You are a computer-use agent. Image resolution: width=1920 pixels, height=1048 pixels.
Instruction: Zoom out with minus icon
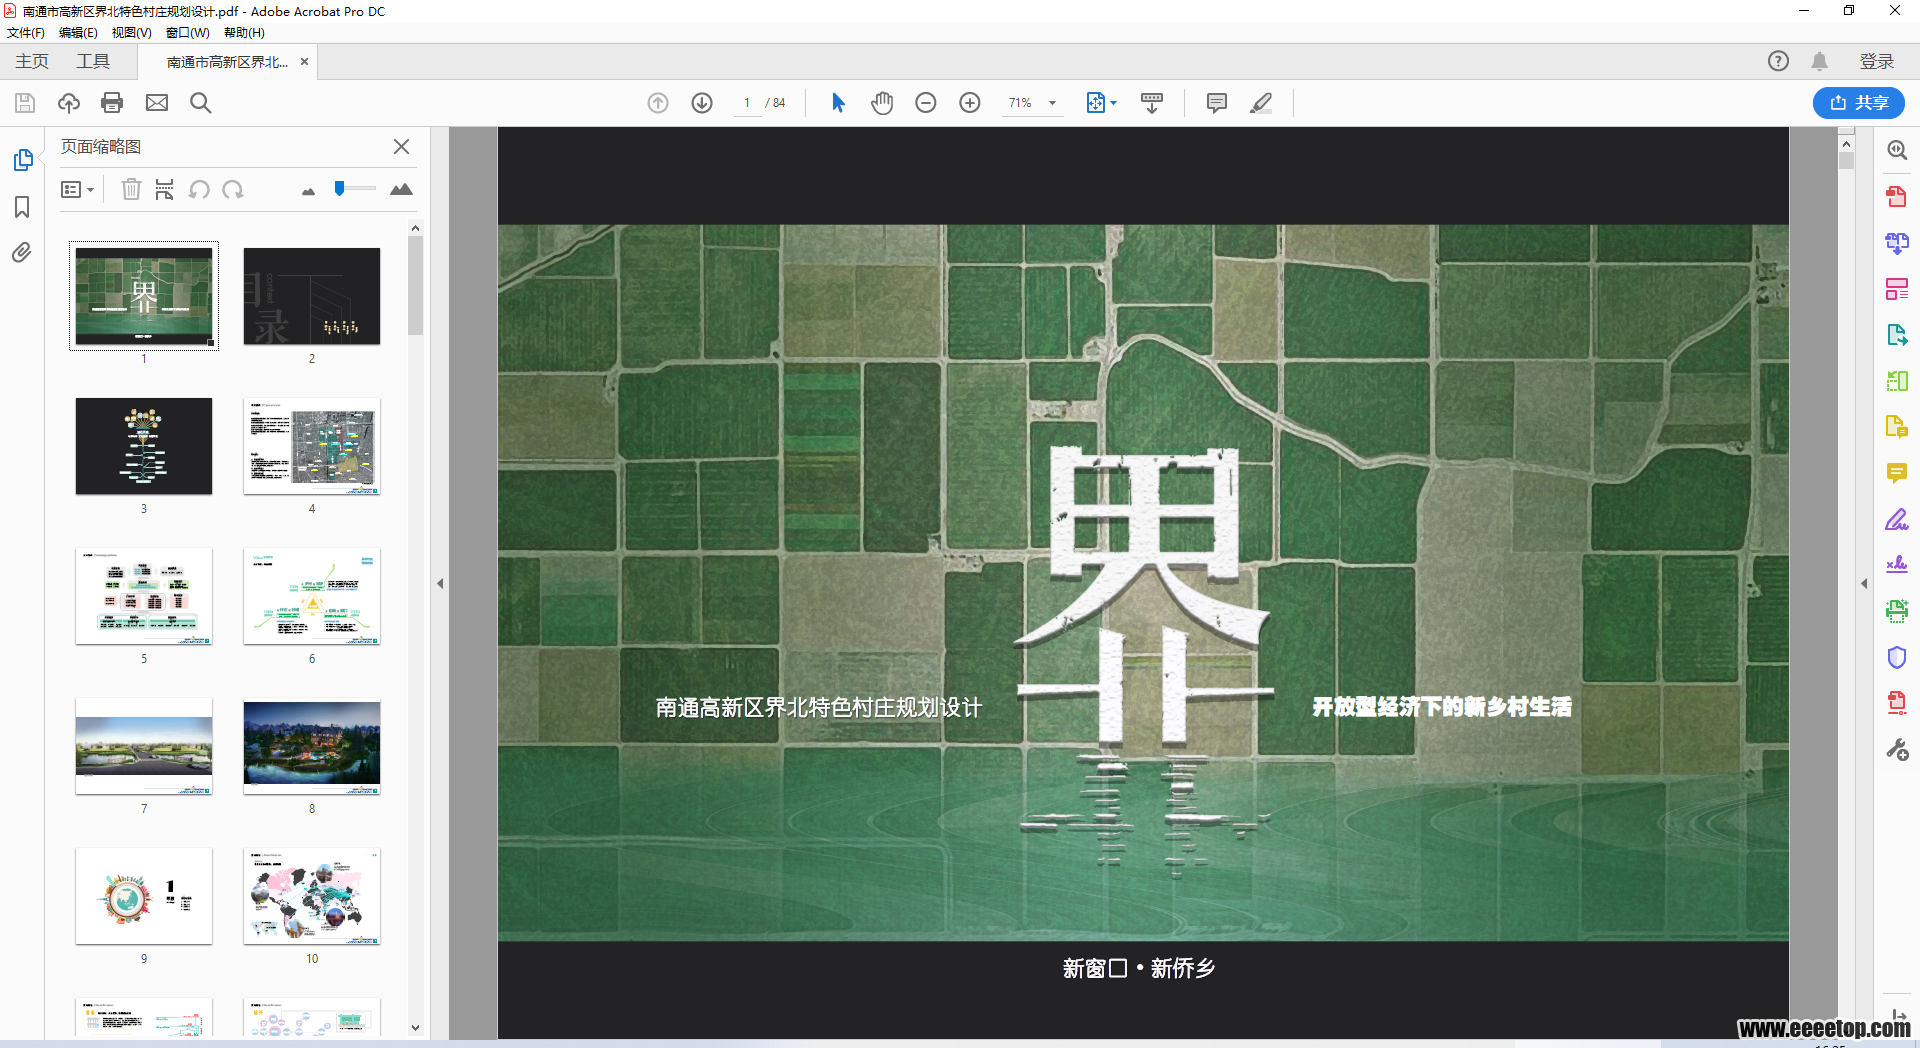(x=926, y=103)
